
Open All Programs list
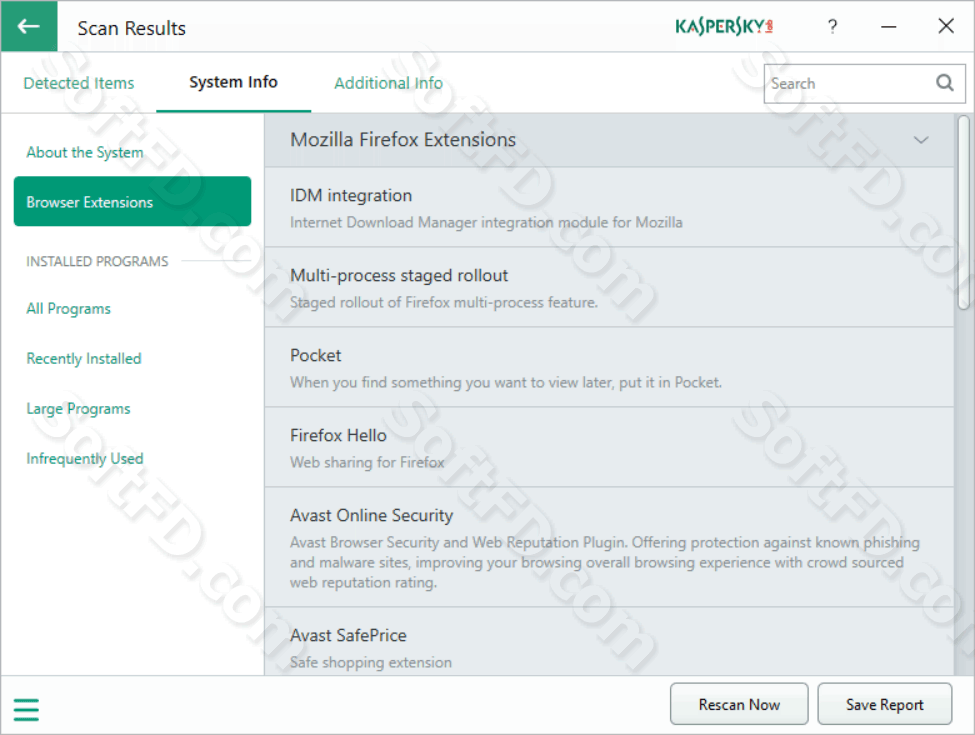pyautogui.click(x=68, y=308)
